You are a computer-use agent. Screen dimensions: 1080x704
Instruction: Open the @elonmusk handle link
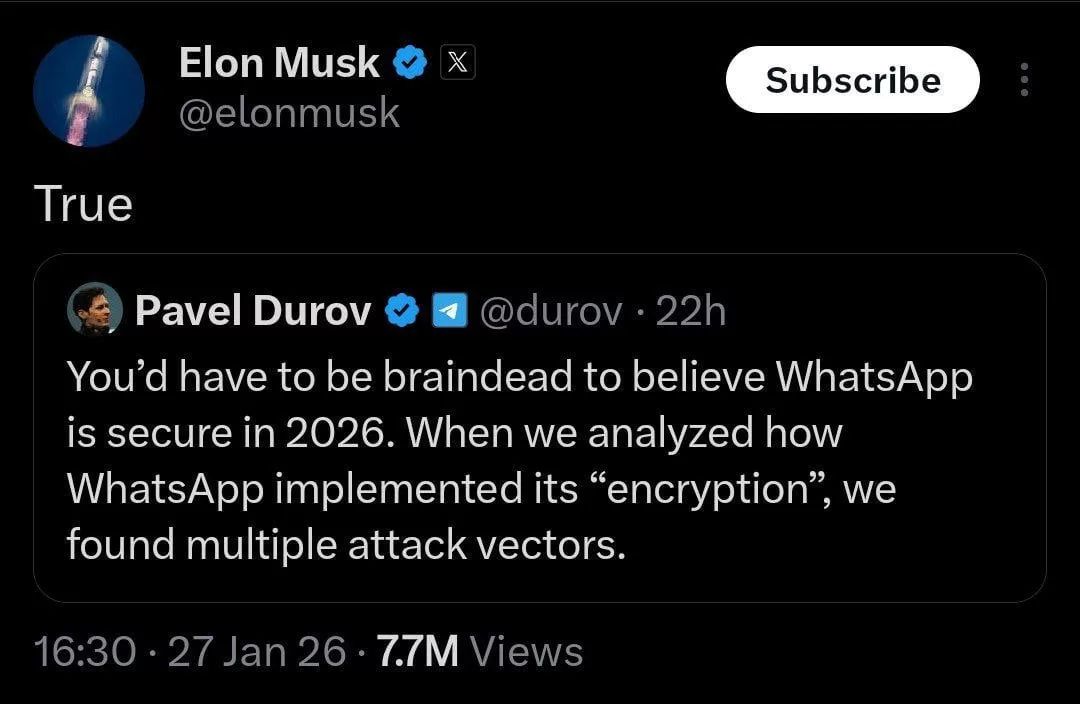(x=289, y=113)
